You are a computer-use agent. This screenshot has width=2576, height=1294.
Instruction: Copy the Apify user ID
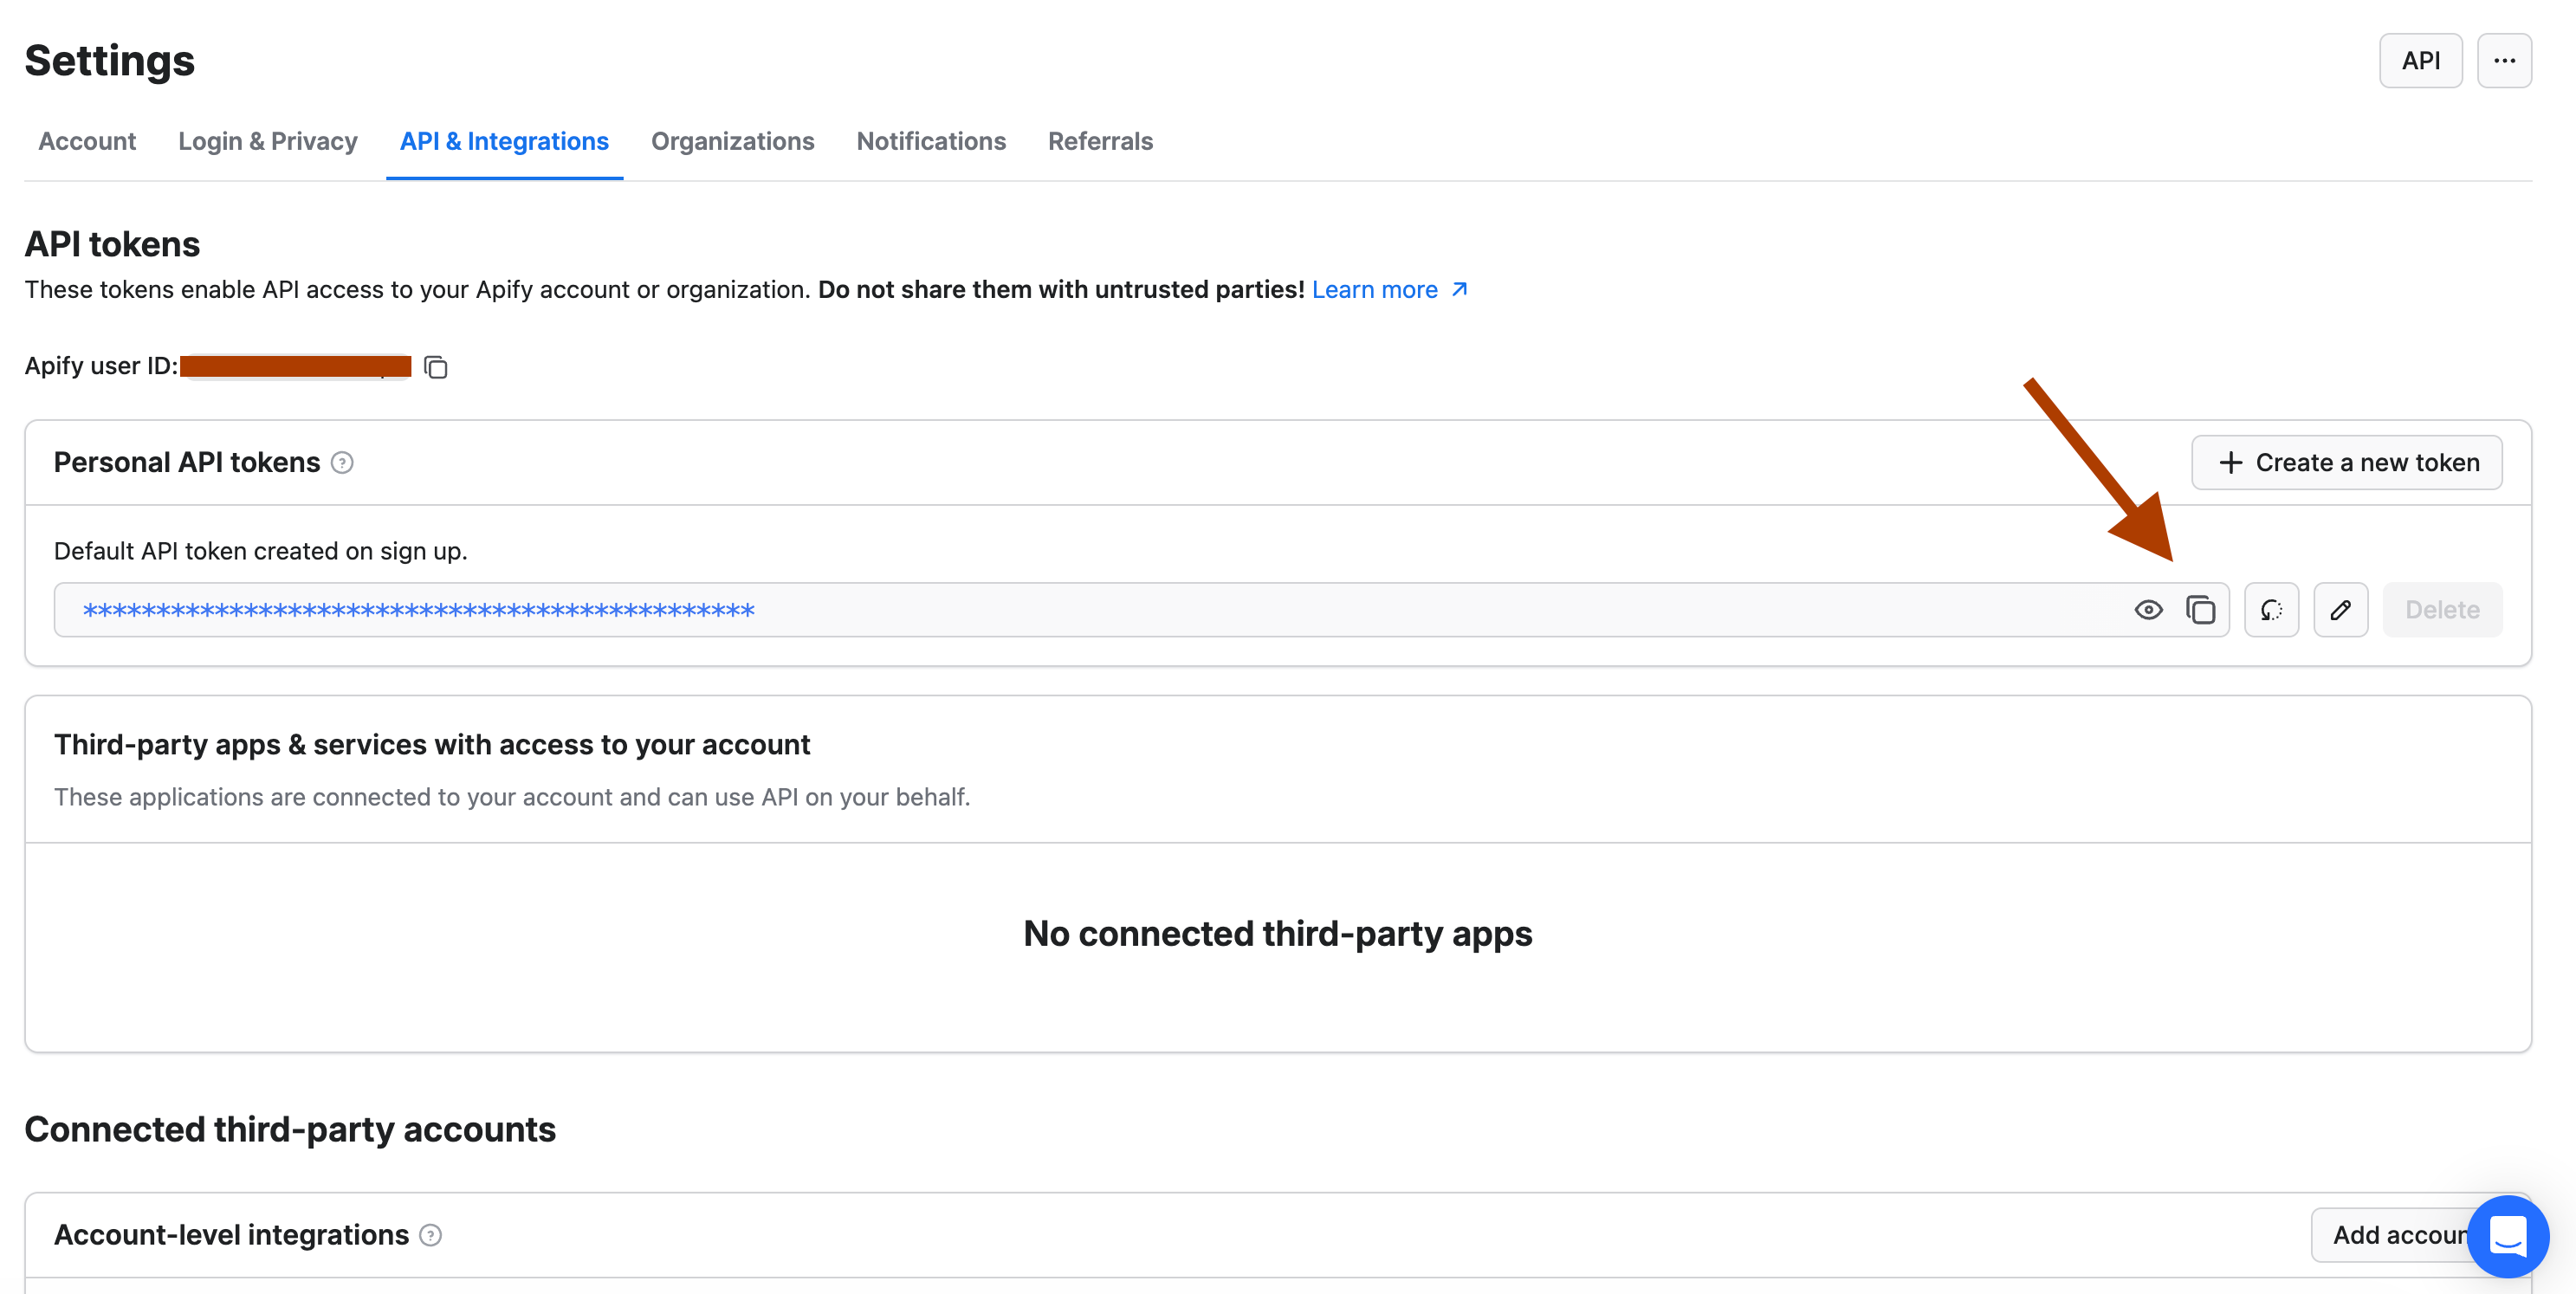point(435,367)
